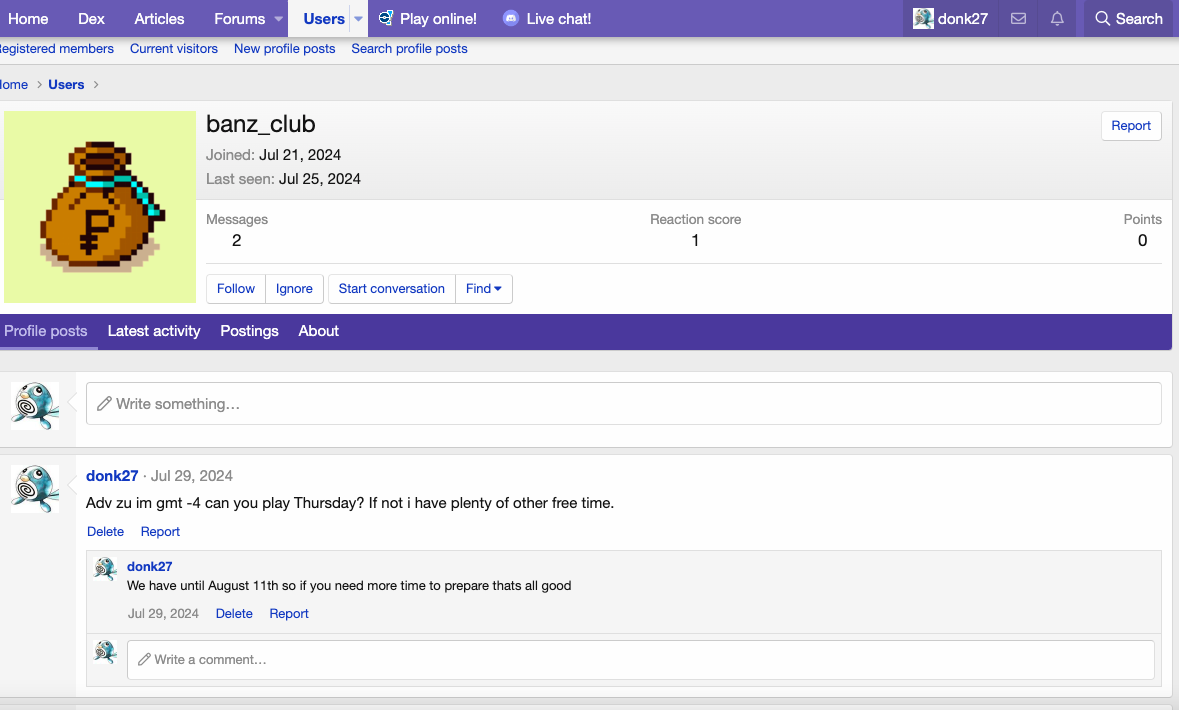Expand the Users dropdown arrow
This screenshot has width=1179, height=710.
[x=359, y=19]
